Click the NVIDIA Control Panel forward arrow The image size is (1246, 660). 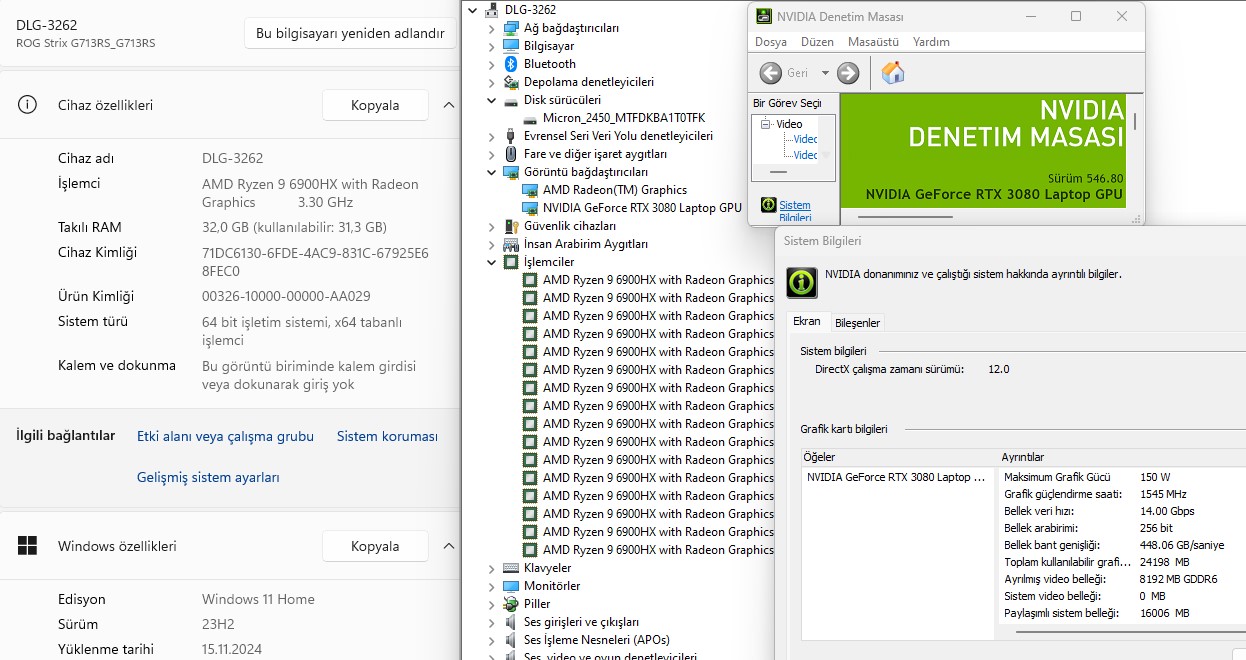(x=848, y=73)
